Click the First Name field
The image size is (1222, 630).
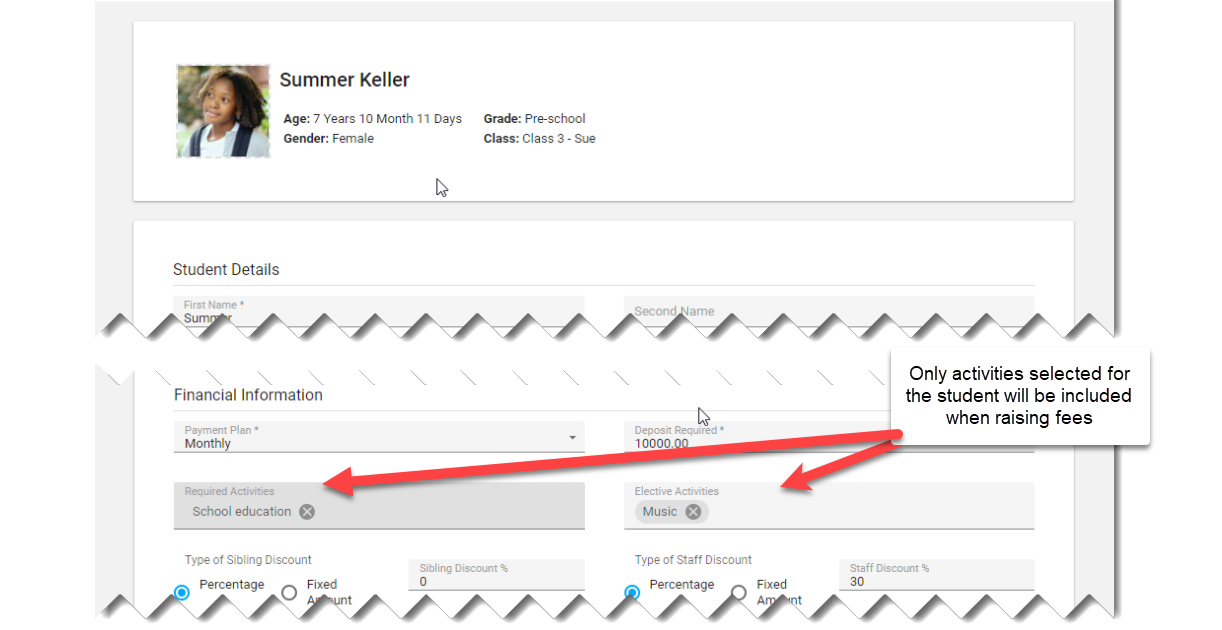380,316
